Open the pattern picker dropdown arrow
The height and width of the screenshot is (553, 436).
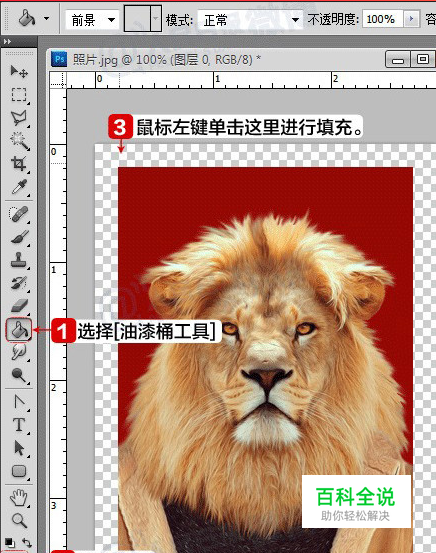click(156, 18)
